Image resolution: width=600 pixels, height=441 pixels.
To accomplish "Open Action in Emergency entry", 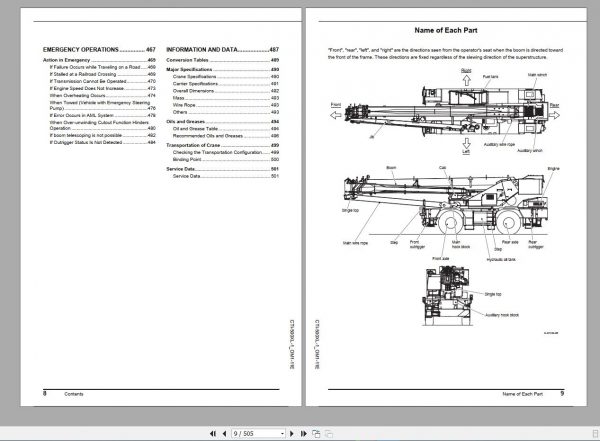I will [99, 60].
